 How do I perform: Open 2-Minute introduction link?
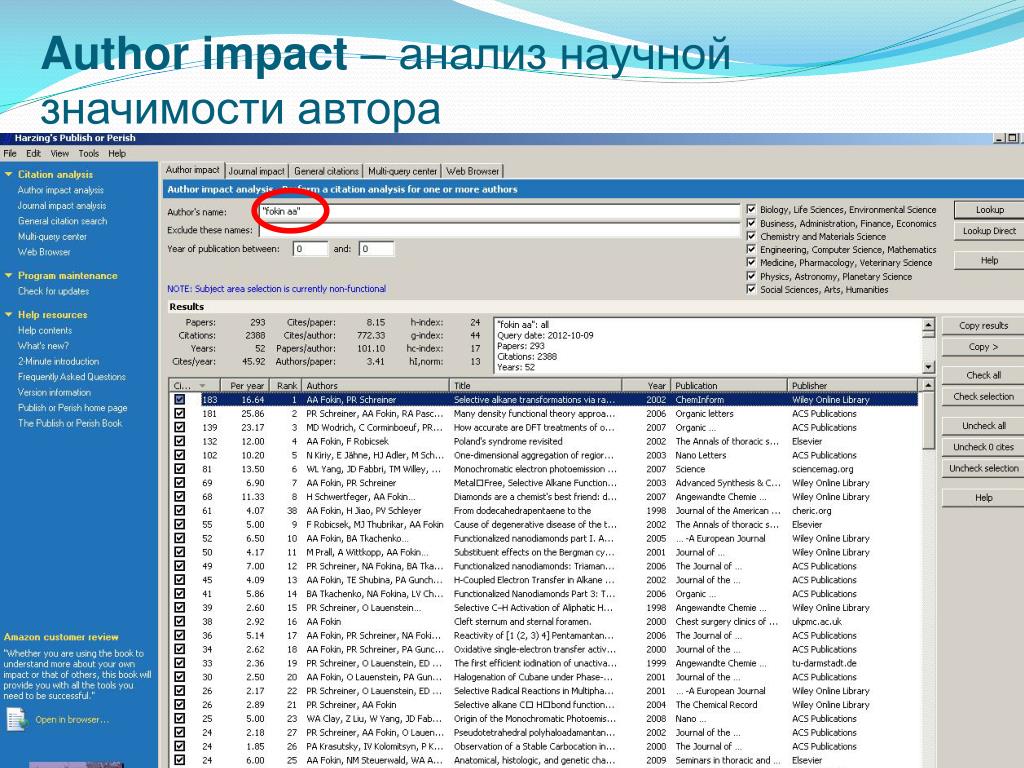(59, 361)
